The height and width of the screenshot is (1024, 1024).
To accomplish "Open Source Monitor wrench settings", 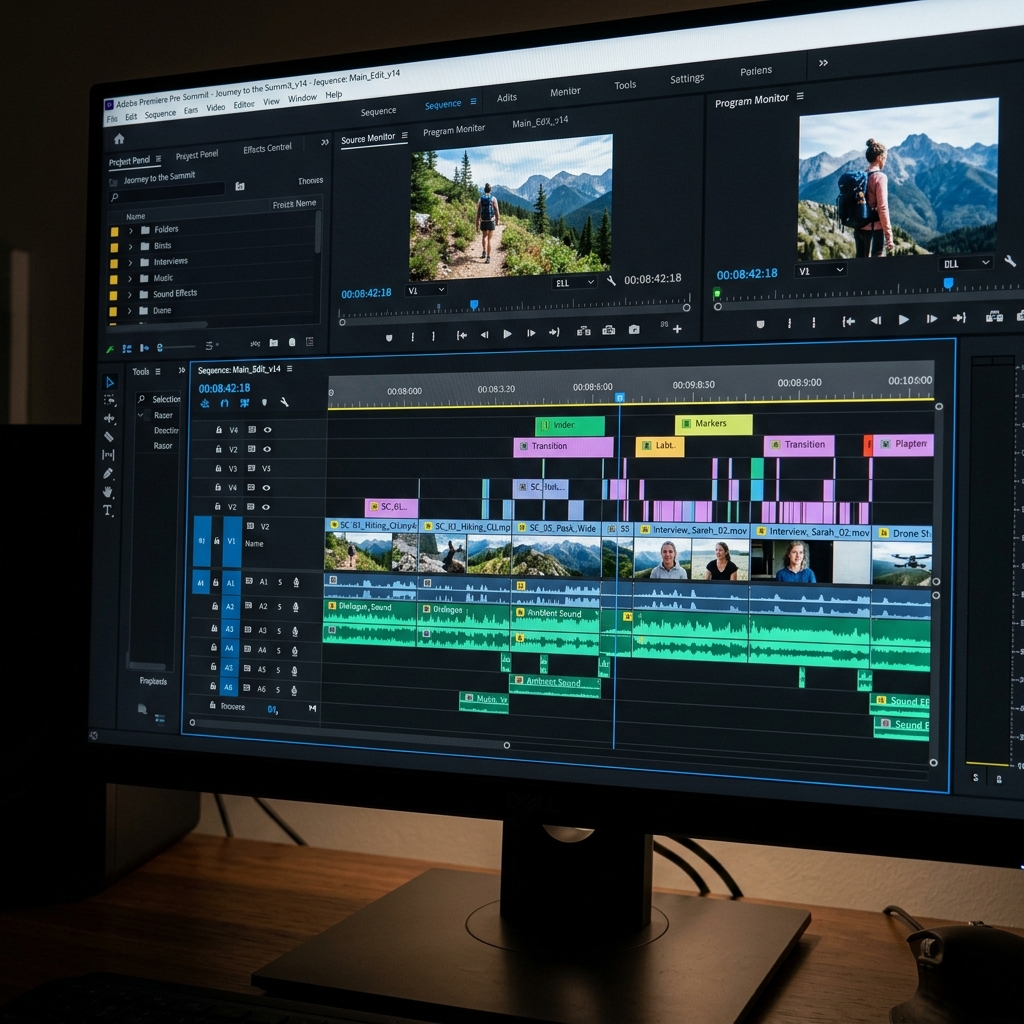I will pyautogui.click(x=611, y=281).
